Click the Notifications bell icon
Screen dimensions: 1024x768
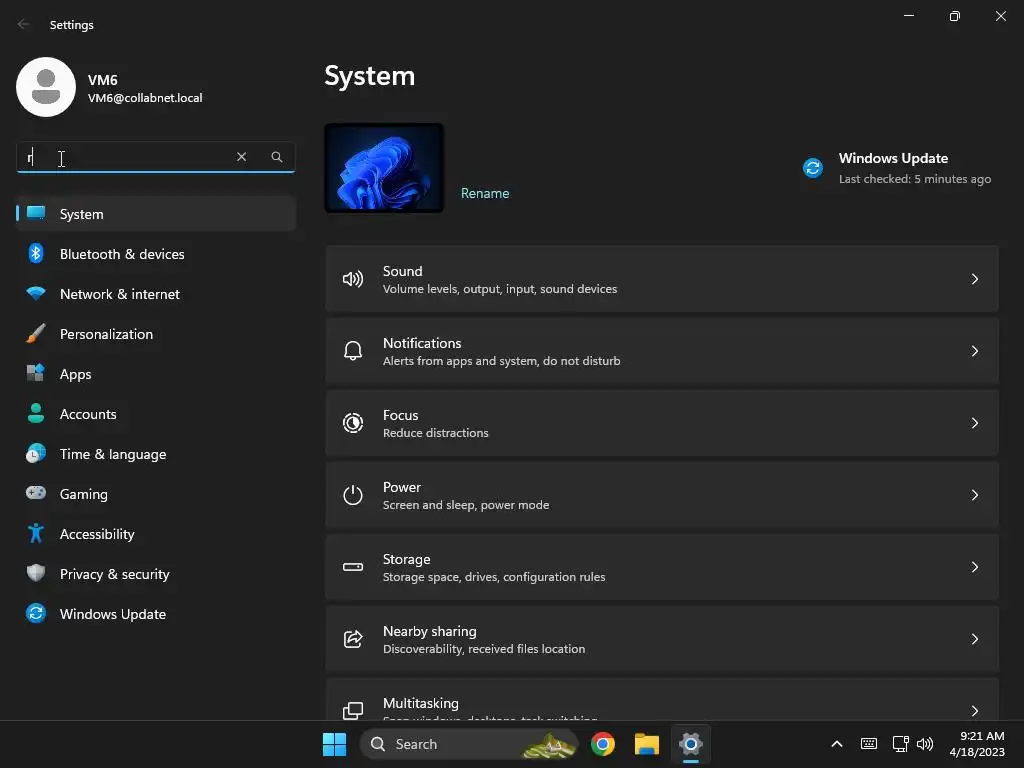pyautogui.click(x=353, y=351)
